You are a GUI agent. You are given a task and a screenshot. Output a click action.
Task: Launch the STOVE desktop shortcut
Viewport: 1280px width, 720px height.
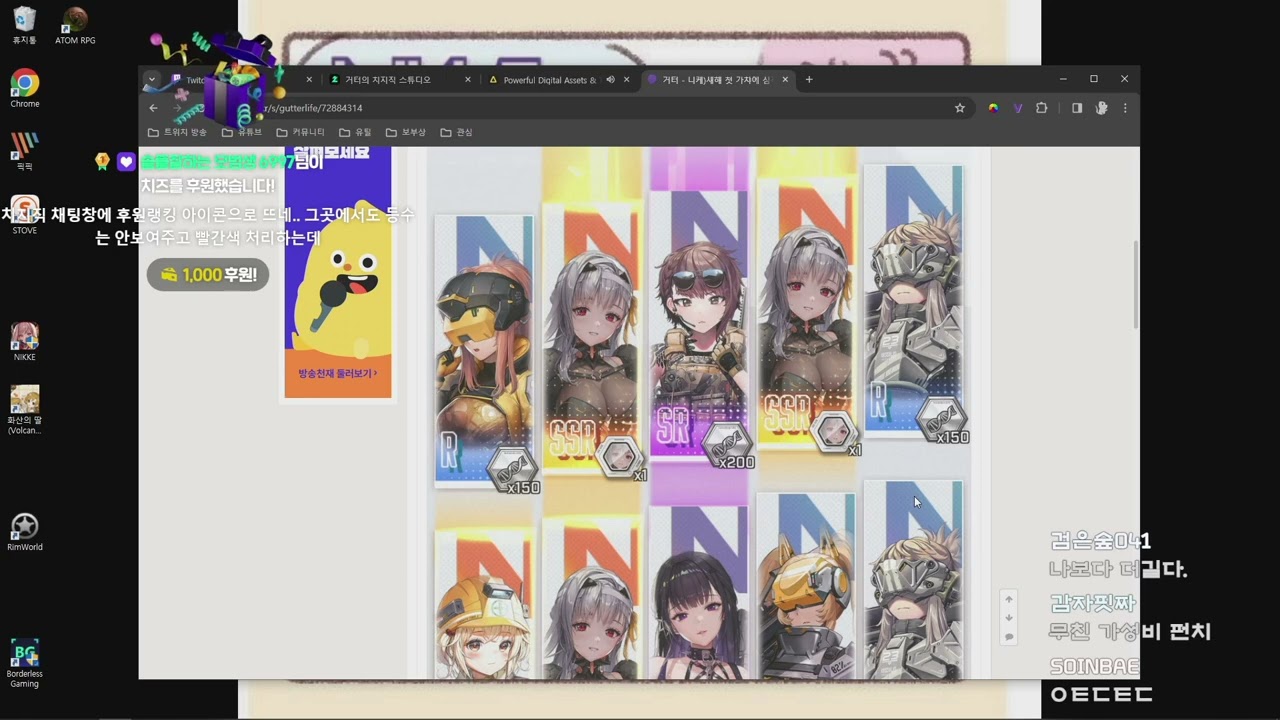24,215
